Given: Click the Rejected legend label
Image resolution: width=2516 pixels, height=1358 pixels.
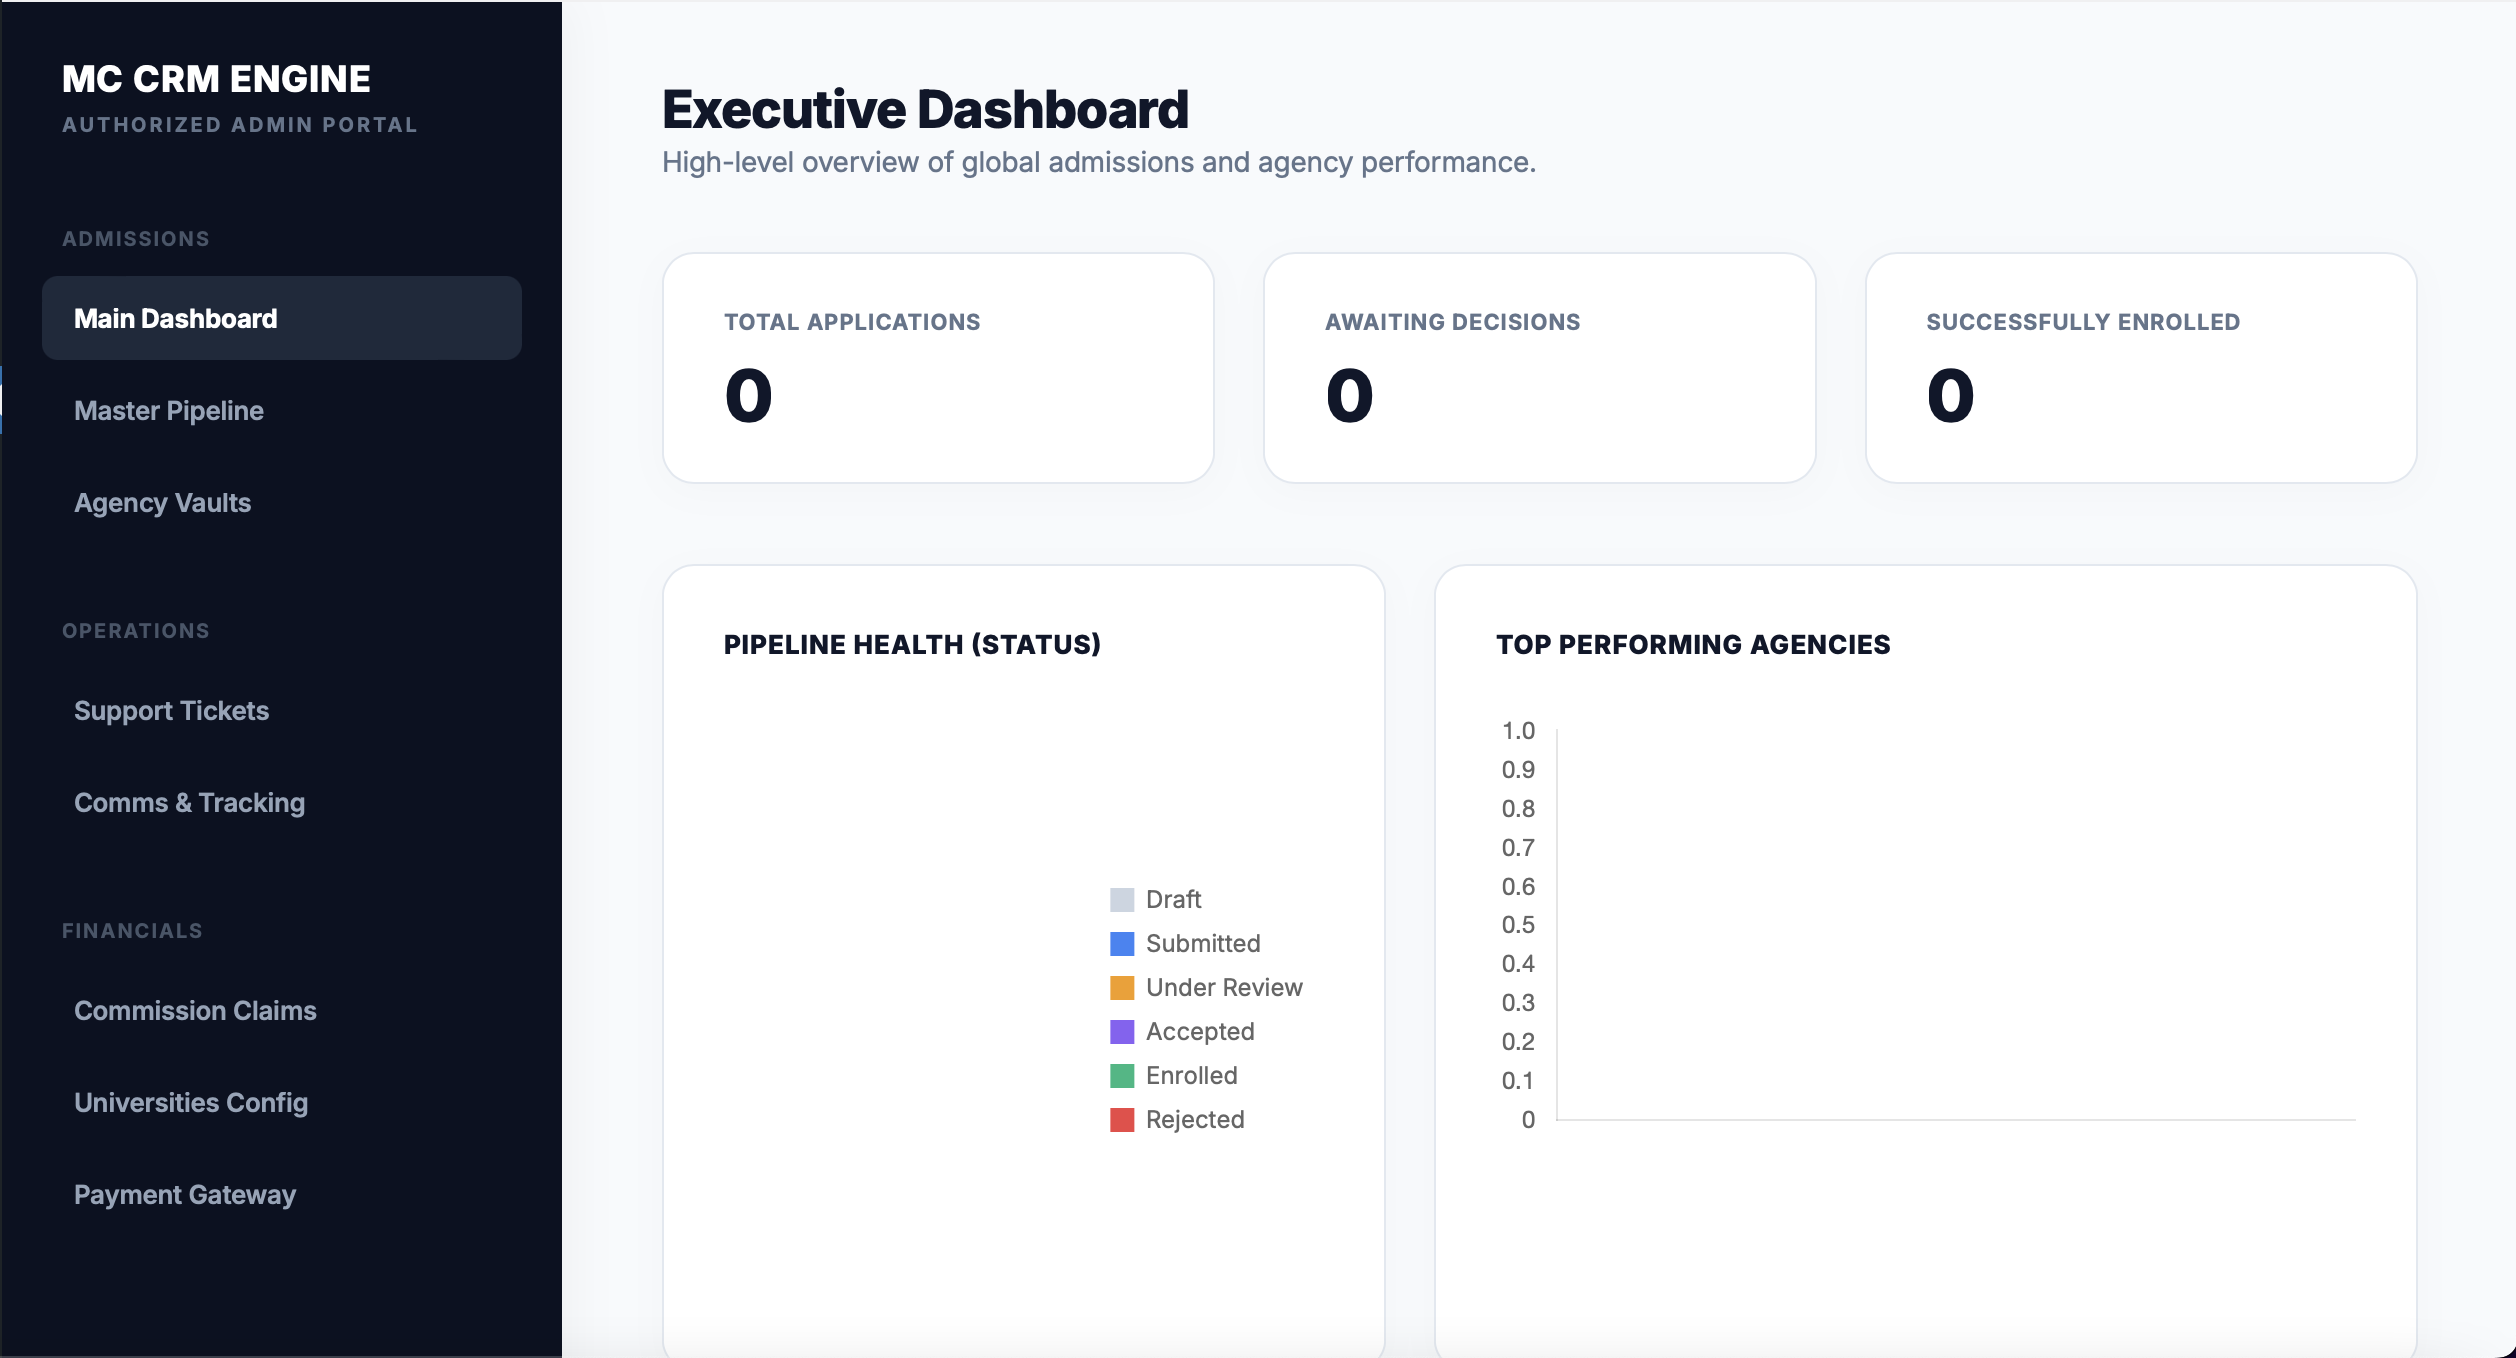Looking at the screenshot, I should coord(1195,1119).
